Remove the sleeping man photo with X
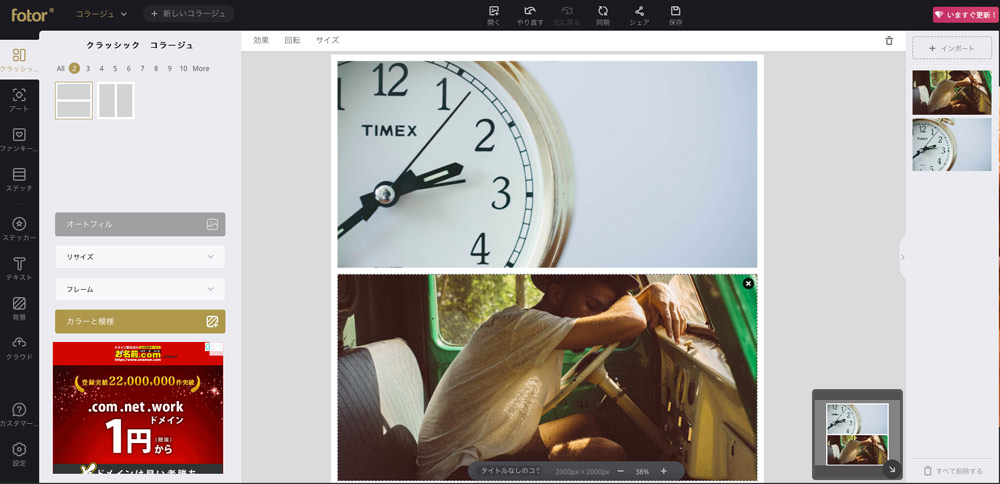Viewport: 1000px width, 484px height. [748, 283]
